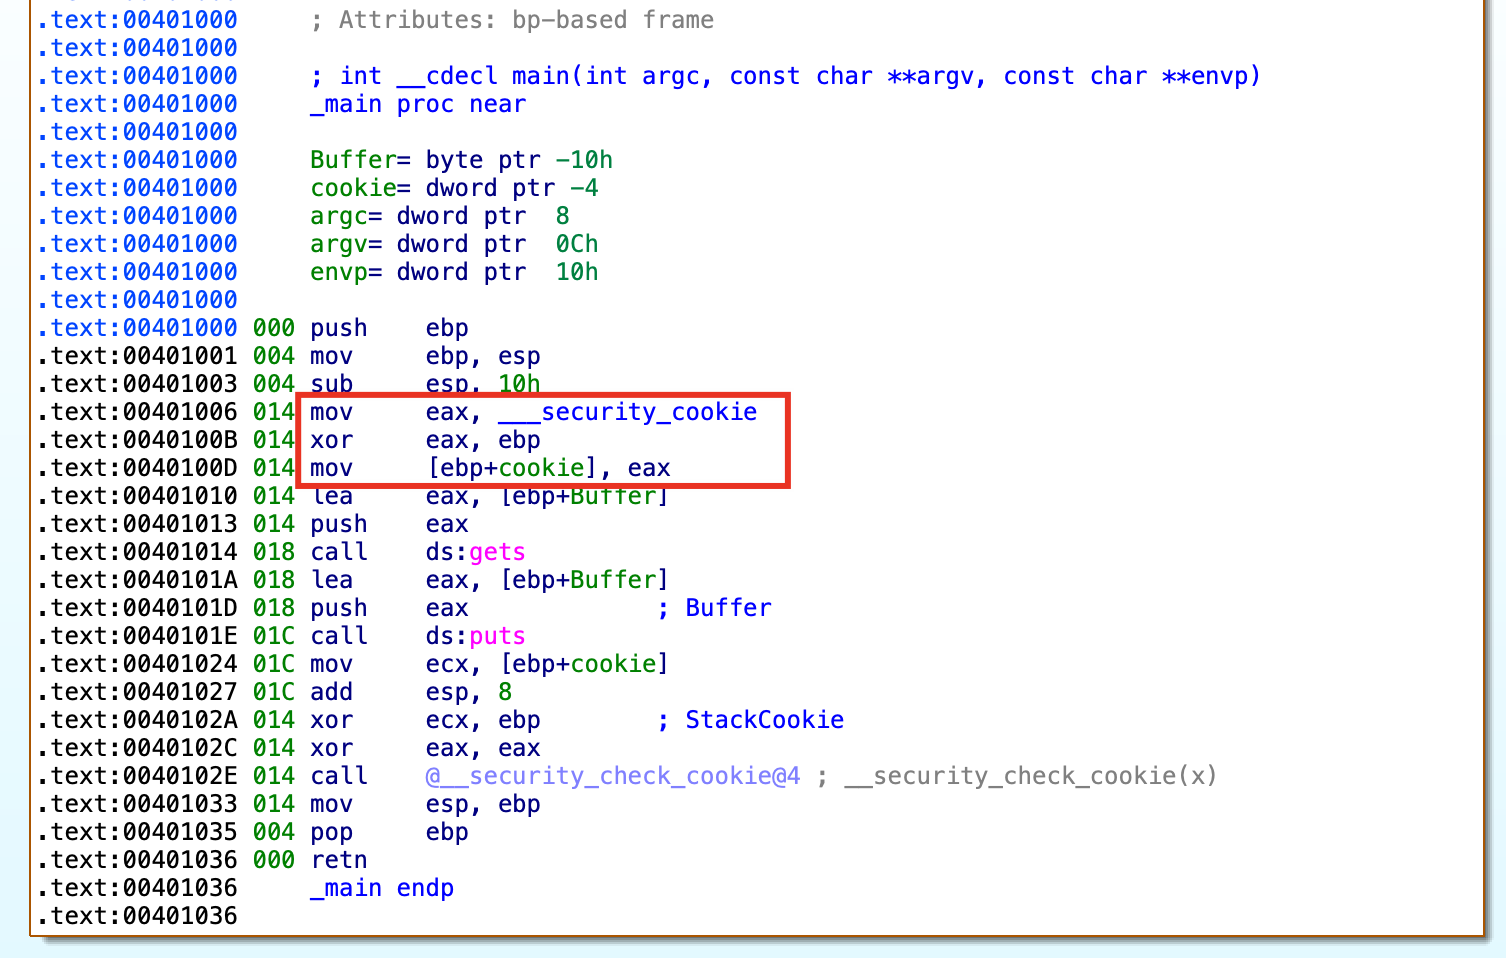The height and width of the screenshot is (958, 1506).
Task: Click the pop ebp instruction
Action: tap(389, 832)
